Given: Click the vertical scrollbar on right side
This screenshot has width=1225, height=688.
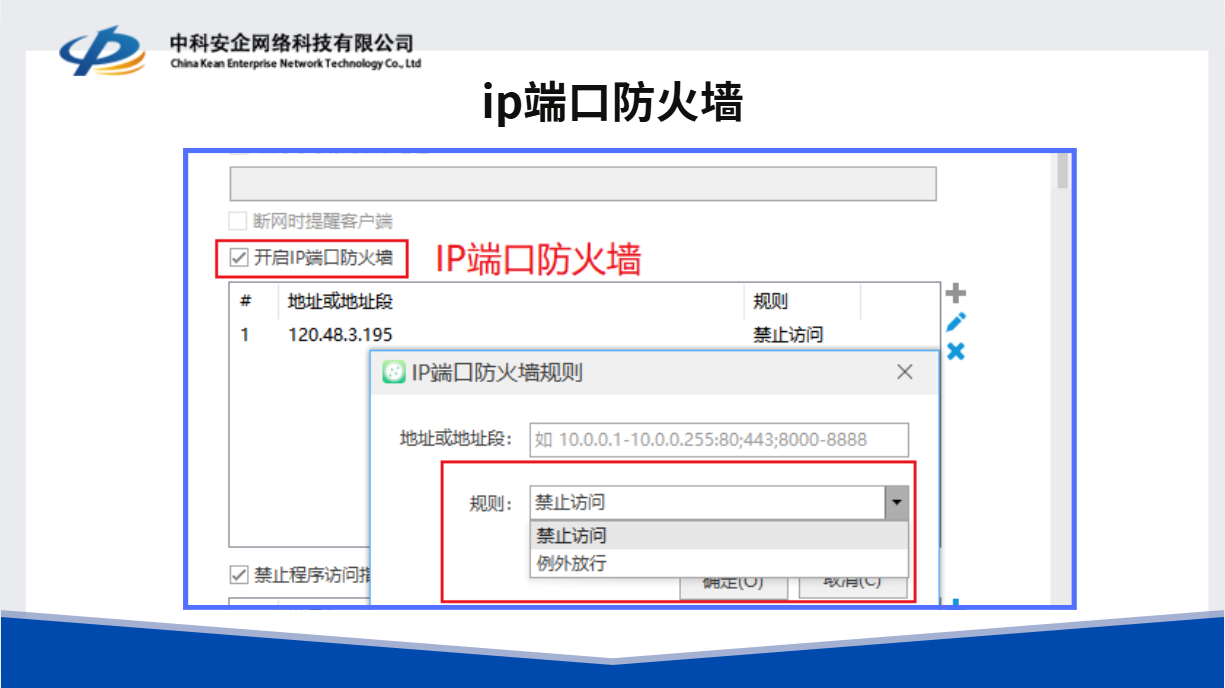Looking at the screenshot, I should tap(1063, 173).
